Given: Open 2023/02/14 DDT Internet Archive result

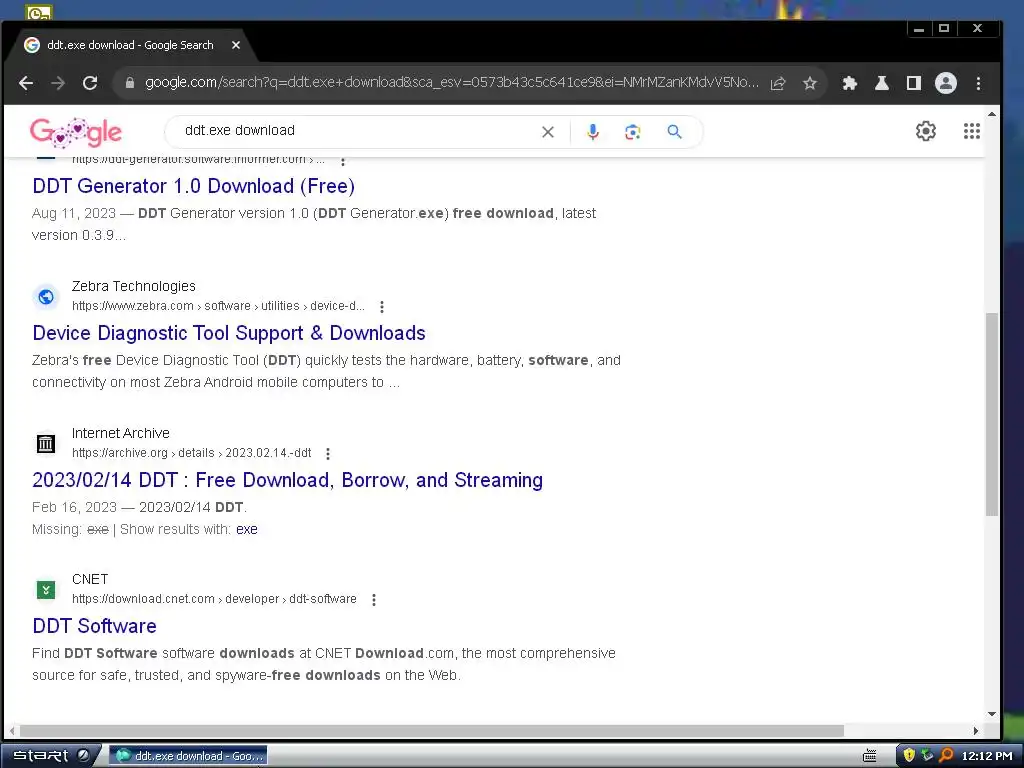Looking at the screenshot, I should 287,480.
